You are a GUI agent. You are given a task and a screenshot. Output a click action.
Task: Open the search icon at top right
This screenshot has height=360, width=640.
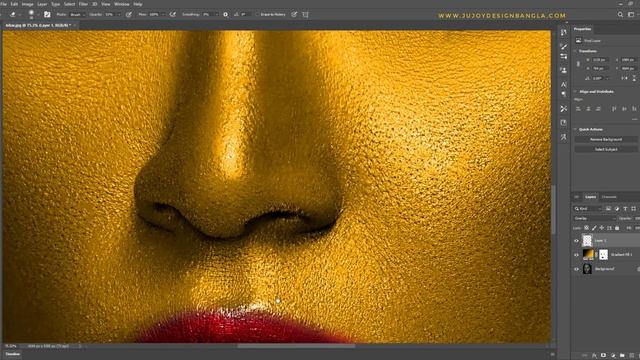(x=620, y=14)
